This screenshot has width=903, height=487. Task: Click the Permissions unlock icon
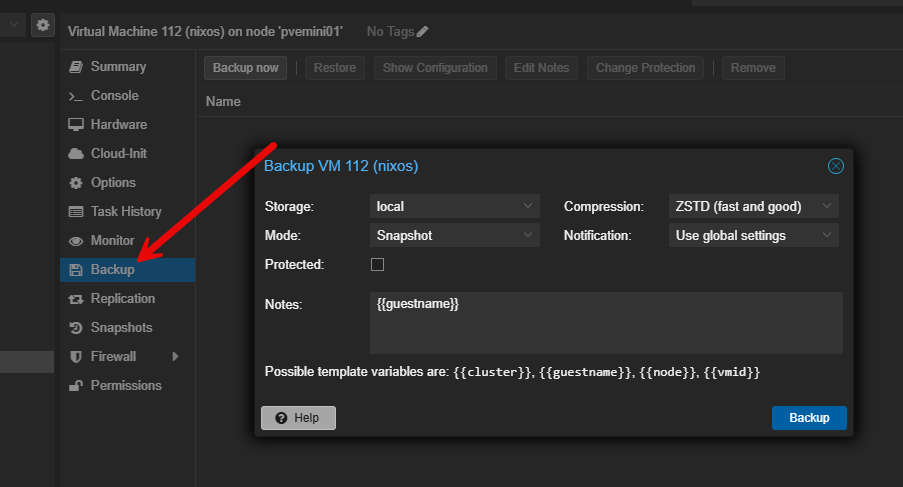[x=76, y=386]
